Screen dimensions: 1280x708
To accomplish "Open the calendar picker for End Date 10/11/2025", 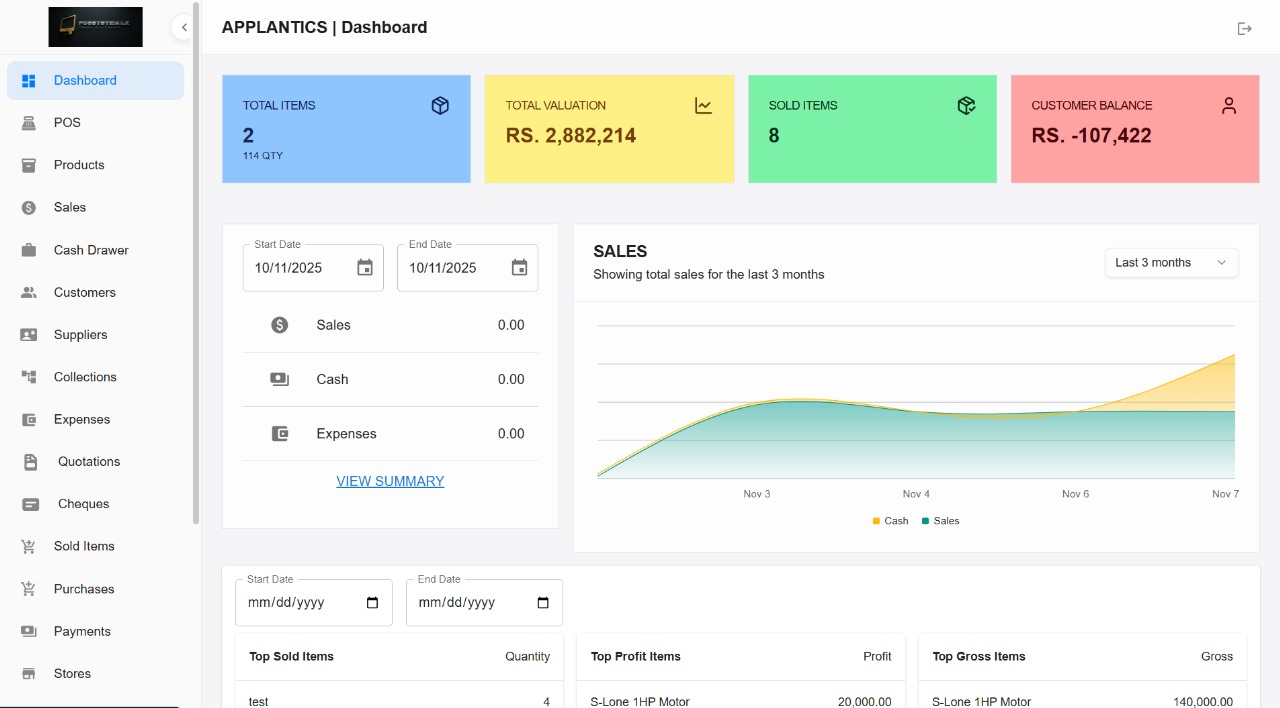I will click(x=519, y=268).
